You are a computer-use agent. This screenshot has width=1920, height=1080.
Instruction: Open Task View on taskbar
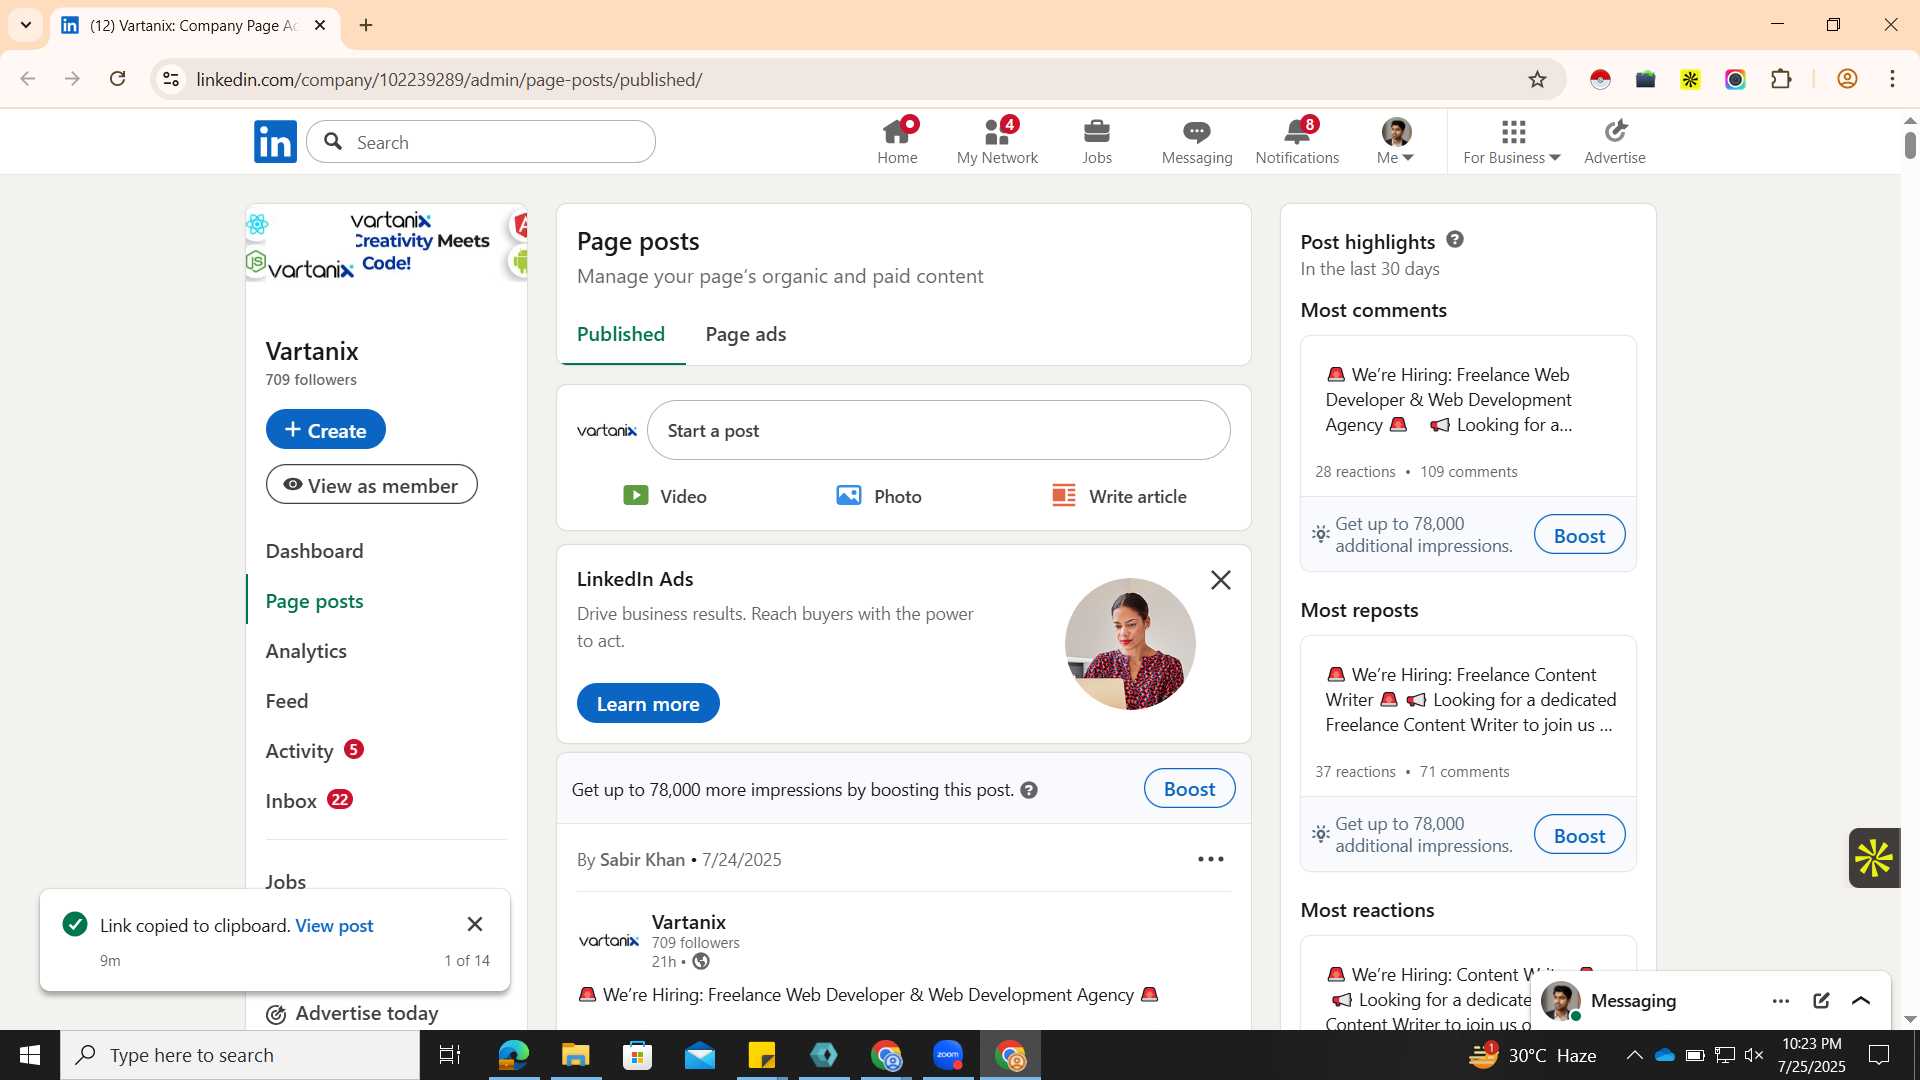tap(450, 1055)
